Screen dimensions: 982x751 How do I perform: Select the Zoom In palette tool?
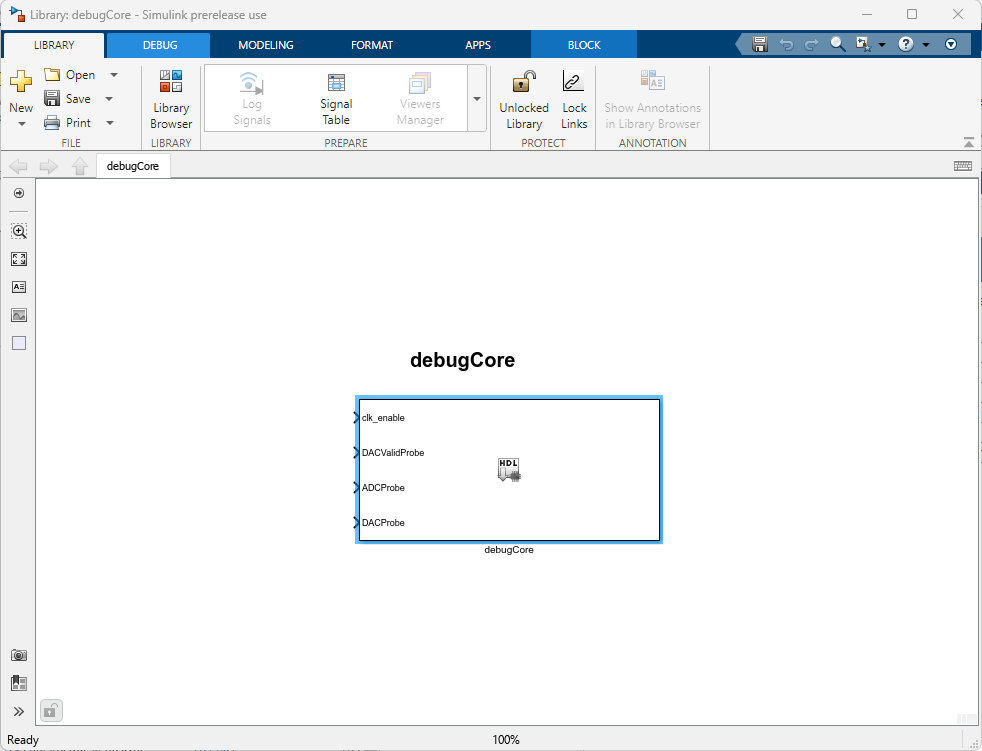click(19, 231)
